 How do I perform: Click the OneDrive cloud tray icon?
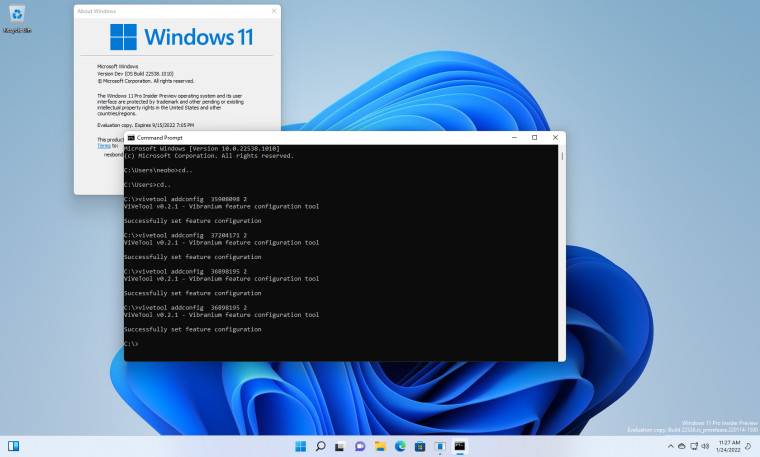(x=681, y=446)
